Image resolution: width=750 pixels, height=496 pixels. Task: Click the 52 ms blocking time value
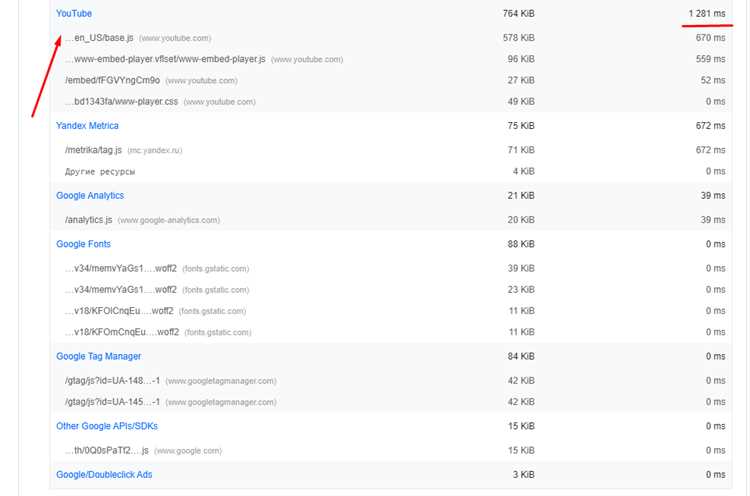(713, 80)
